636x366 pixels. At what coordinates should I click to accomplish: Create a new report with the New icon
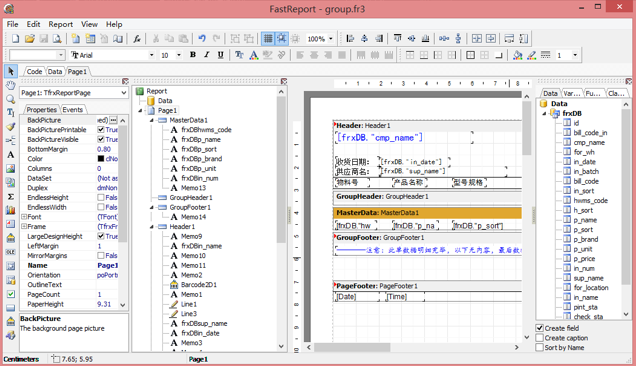point(15,39)
